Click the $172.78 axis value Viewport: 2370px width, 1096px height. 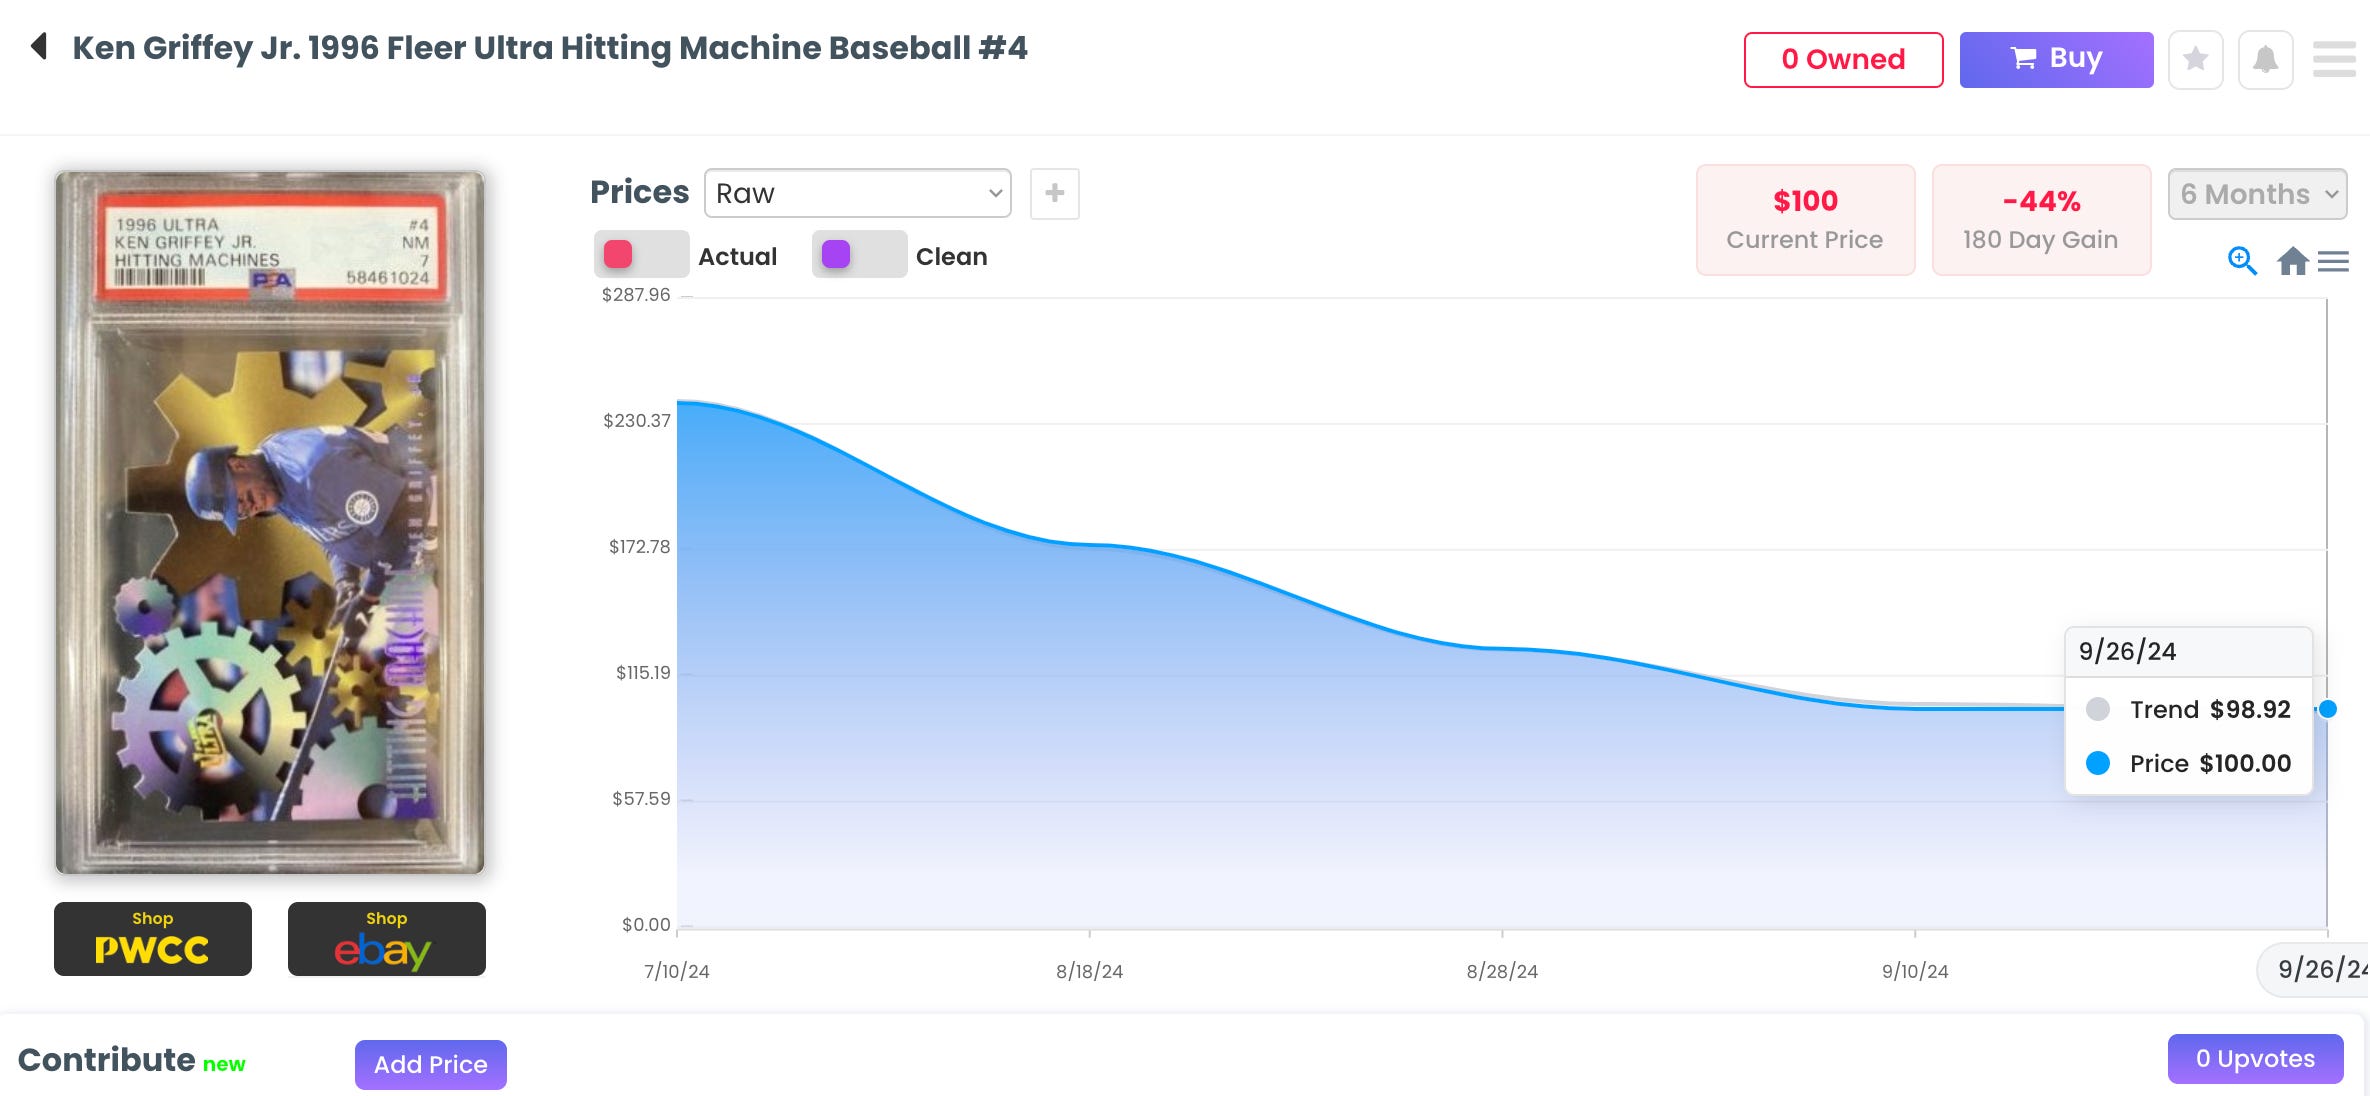point(640,547)
